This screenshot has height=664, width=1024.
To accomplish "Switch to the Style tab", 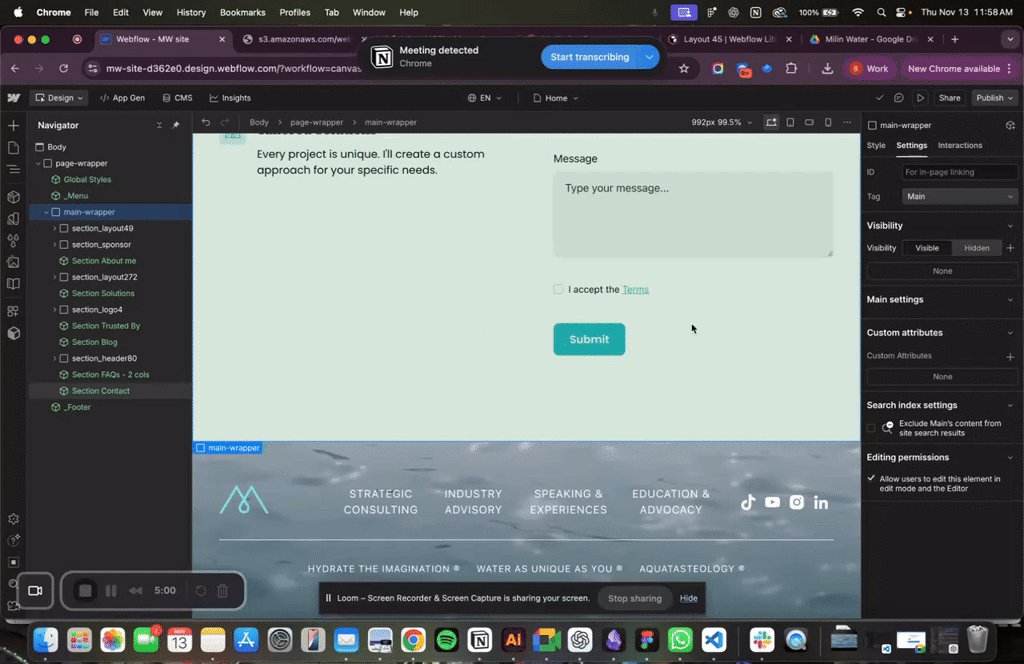I will (x=876, y=145).
